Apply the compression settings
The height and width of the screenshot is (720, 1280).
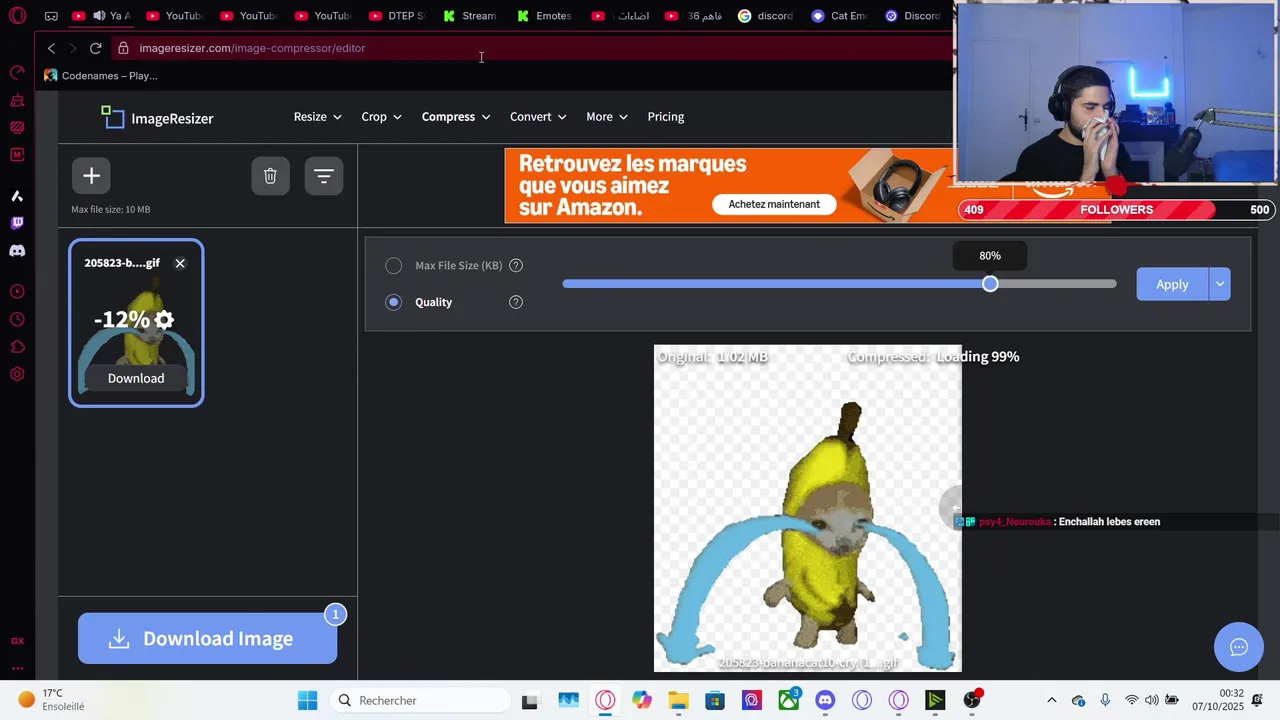[x=1172, y=284]
